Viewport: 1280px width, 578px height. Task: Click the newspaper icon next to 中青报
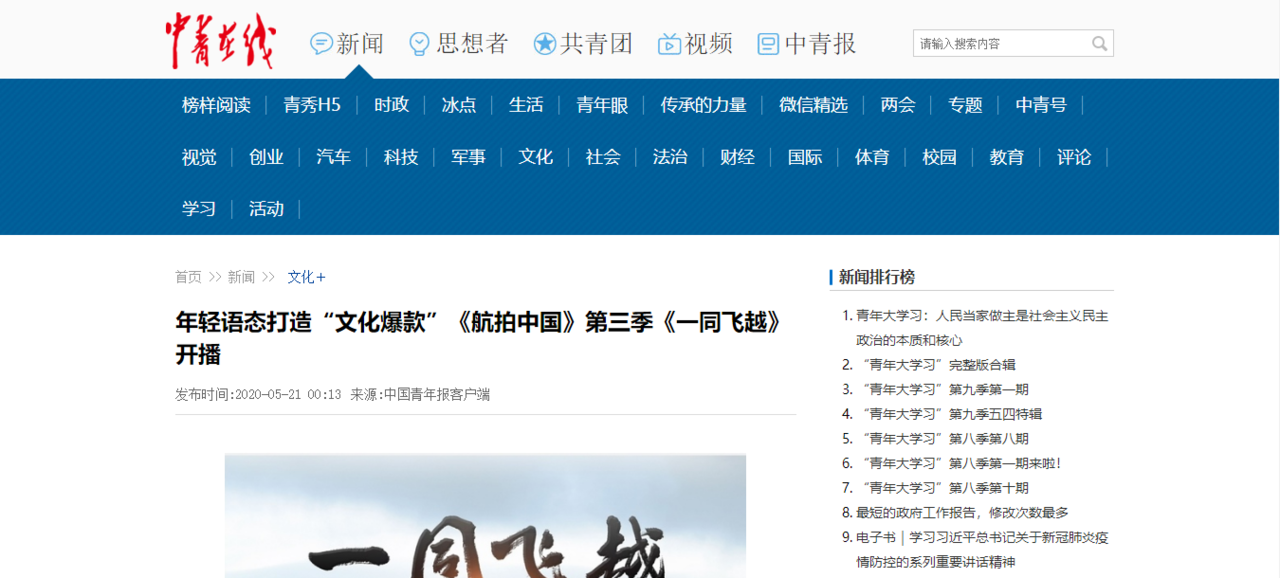tap(767, 43)
